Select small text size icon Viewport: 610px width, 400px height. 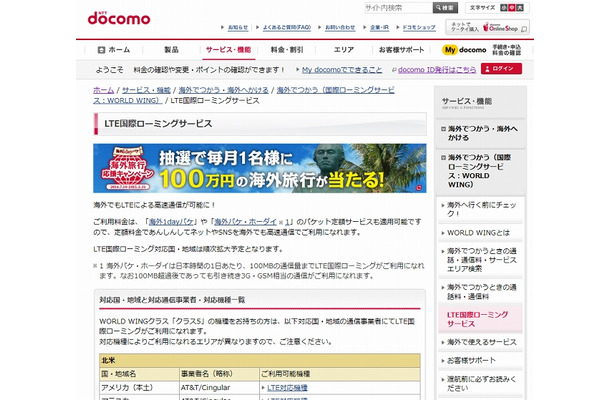click(504, 7)
